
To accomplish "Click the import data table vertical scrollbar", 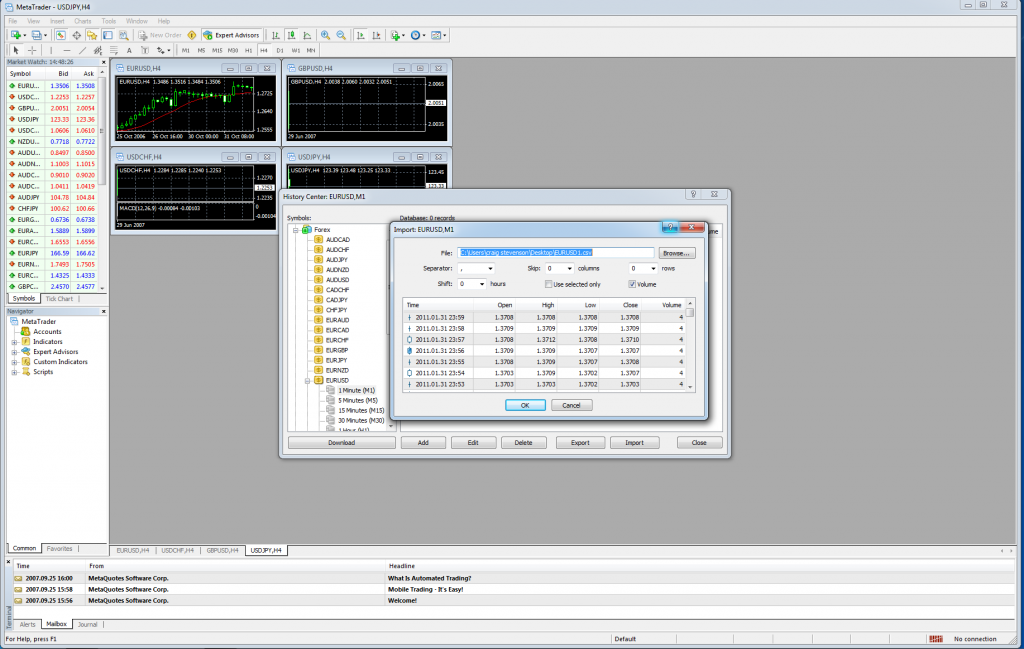I will click(689, 345).
